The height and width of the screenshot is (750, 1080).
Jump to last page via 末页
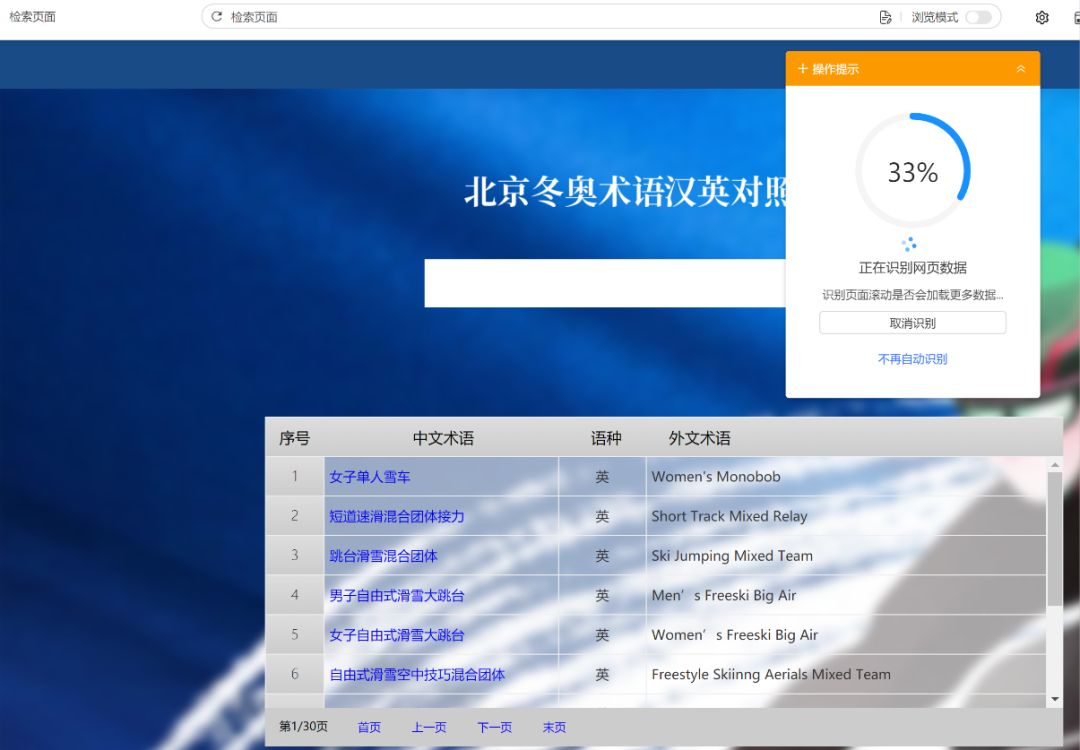554,728
